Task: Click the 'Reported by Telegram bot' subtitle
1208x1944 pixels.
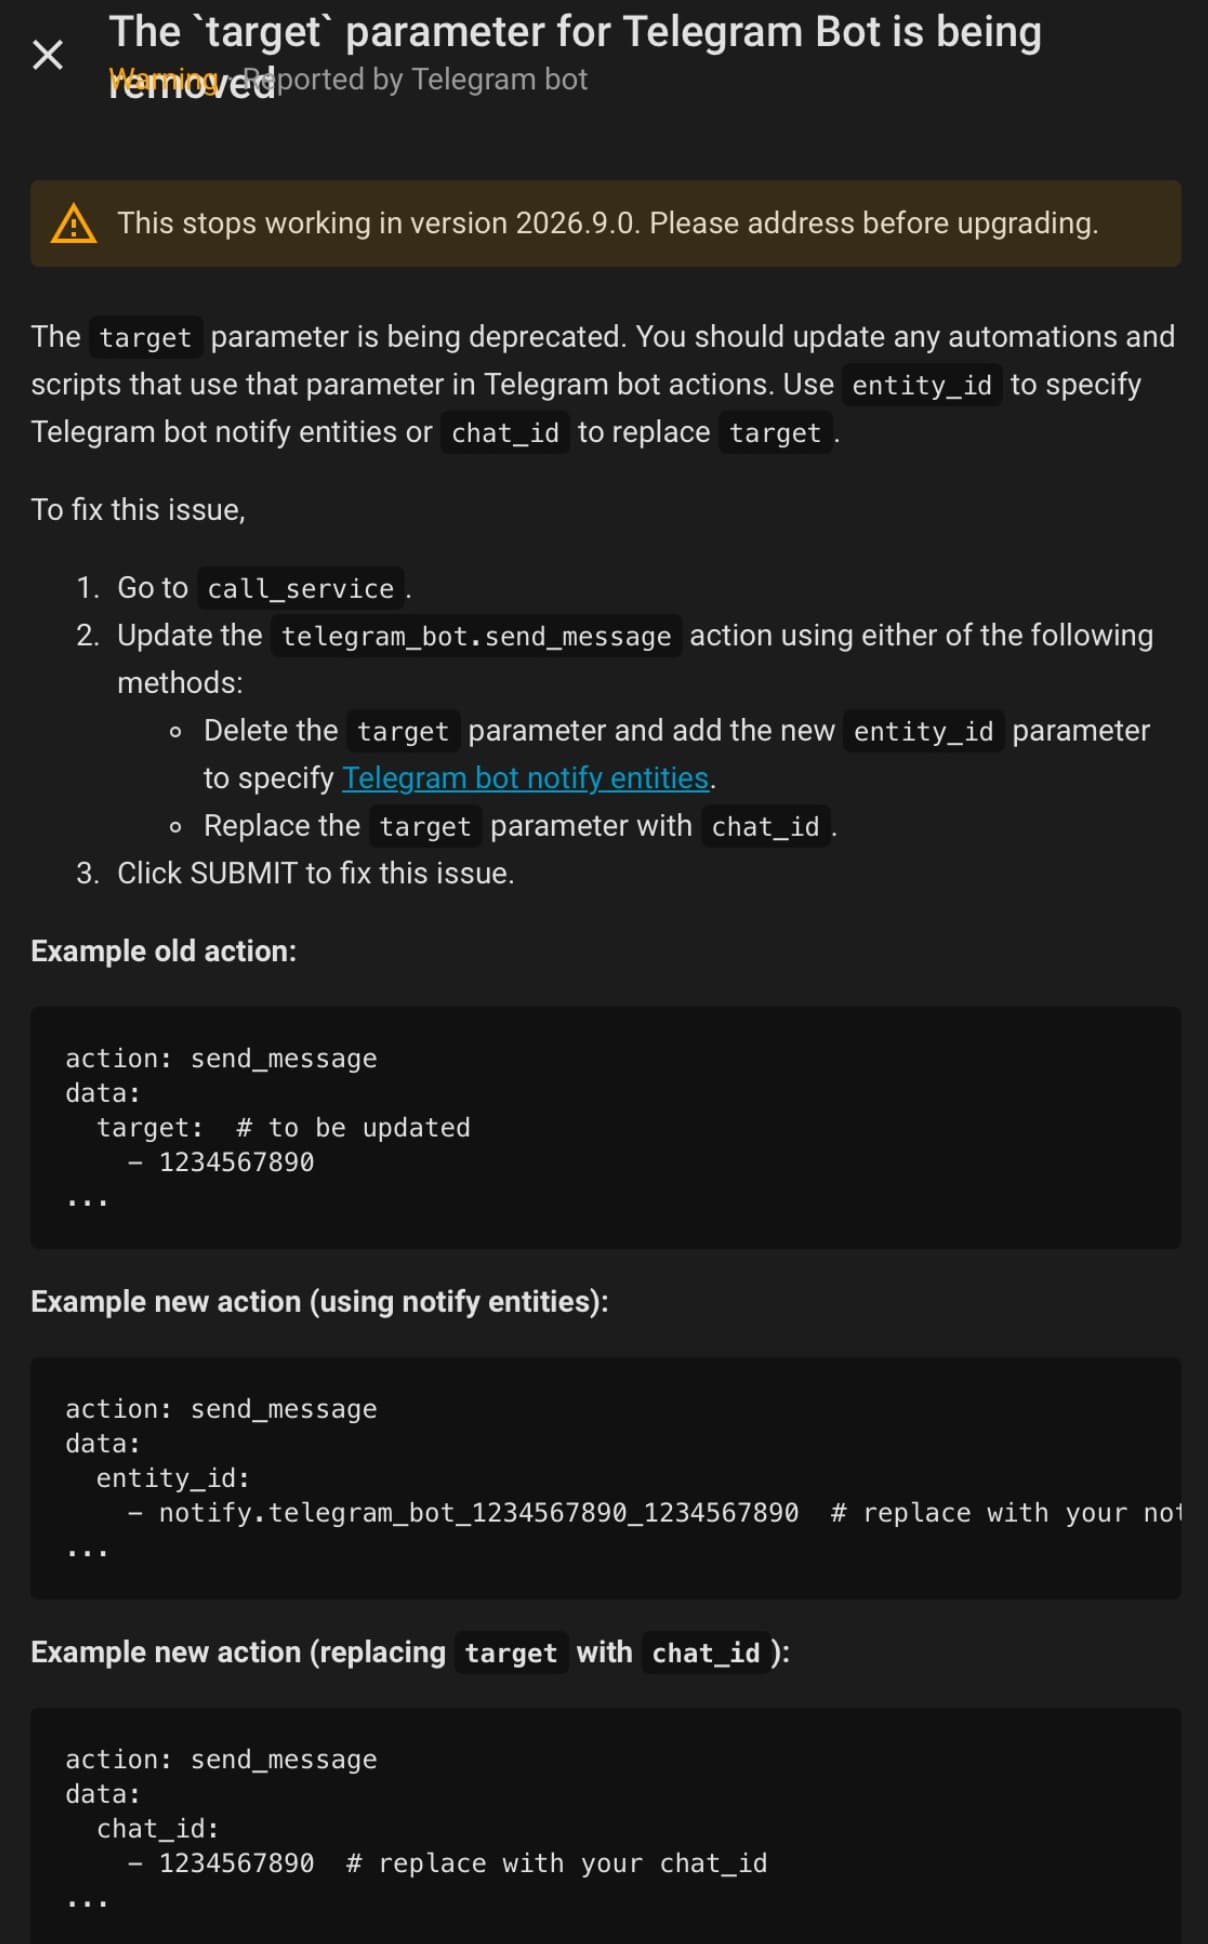Action: 430,80
